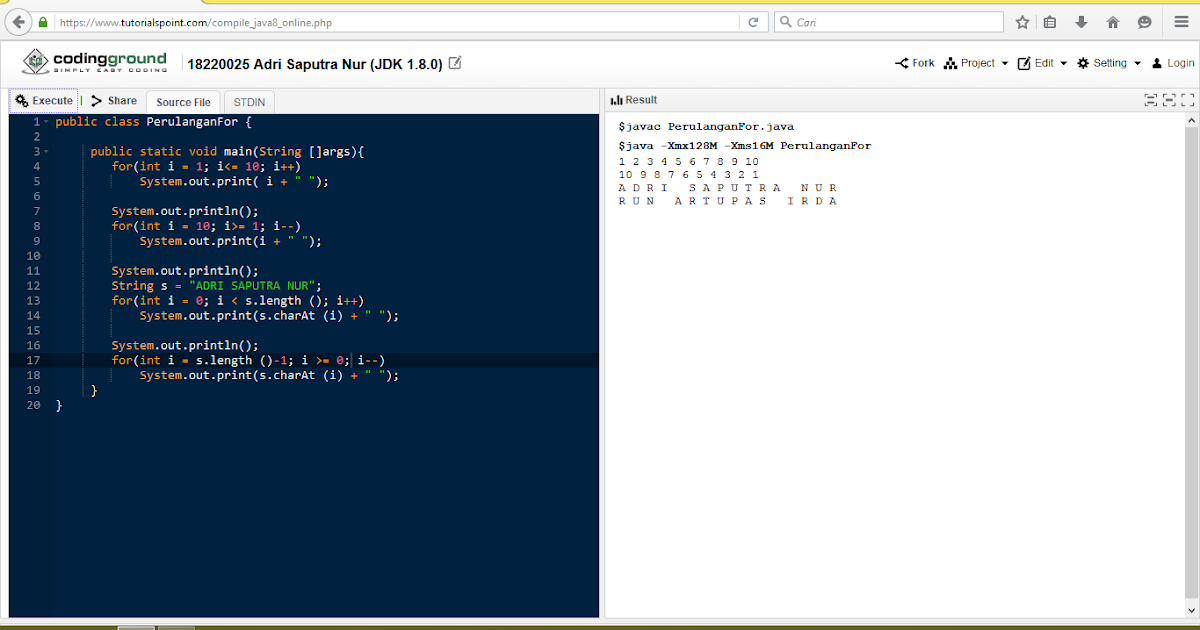1200x630 pixels.
Task: Collapse the main method fold arrow at line 3
Action: 47,152
